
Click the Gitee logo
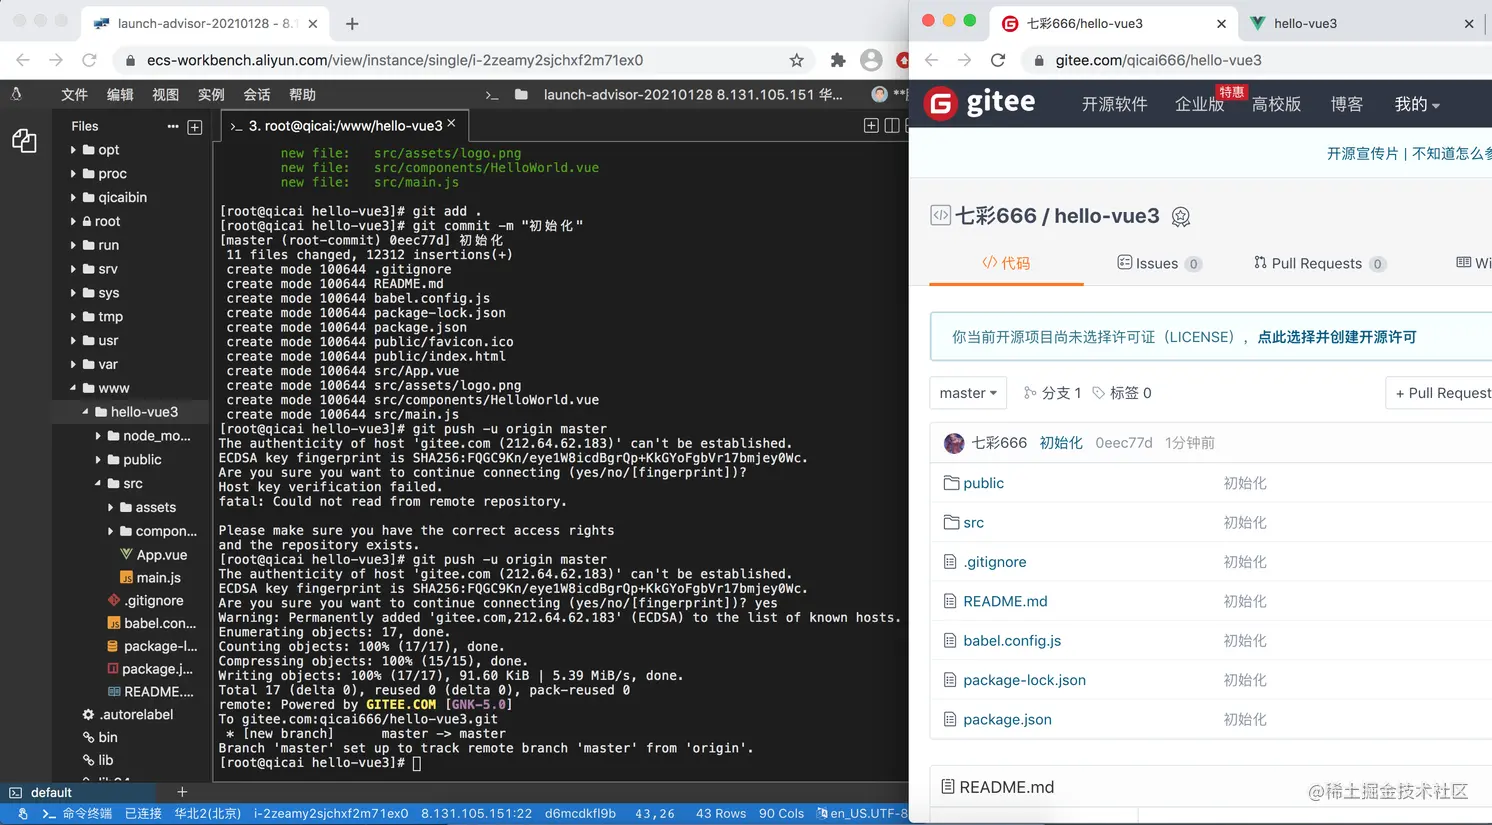980,103
